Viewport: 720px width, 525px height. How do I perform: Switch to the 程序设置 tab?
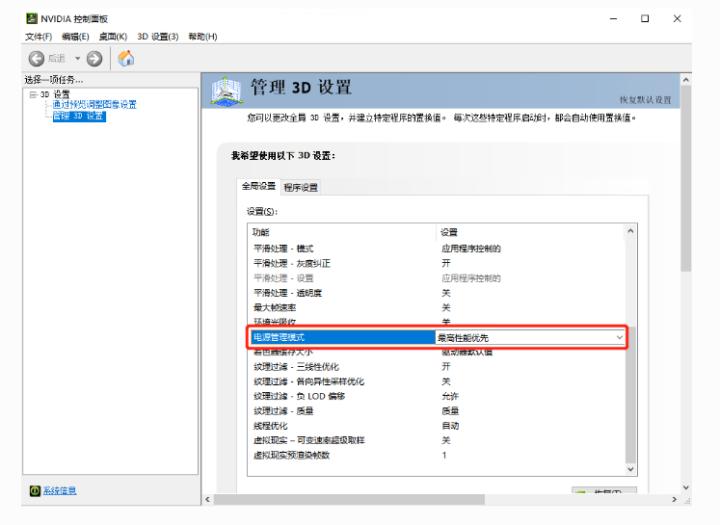(x=300, y=187)
